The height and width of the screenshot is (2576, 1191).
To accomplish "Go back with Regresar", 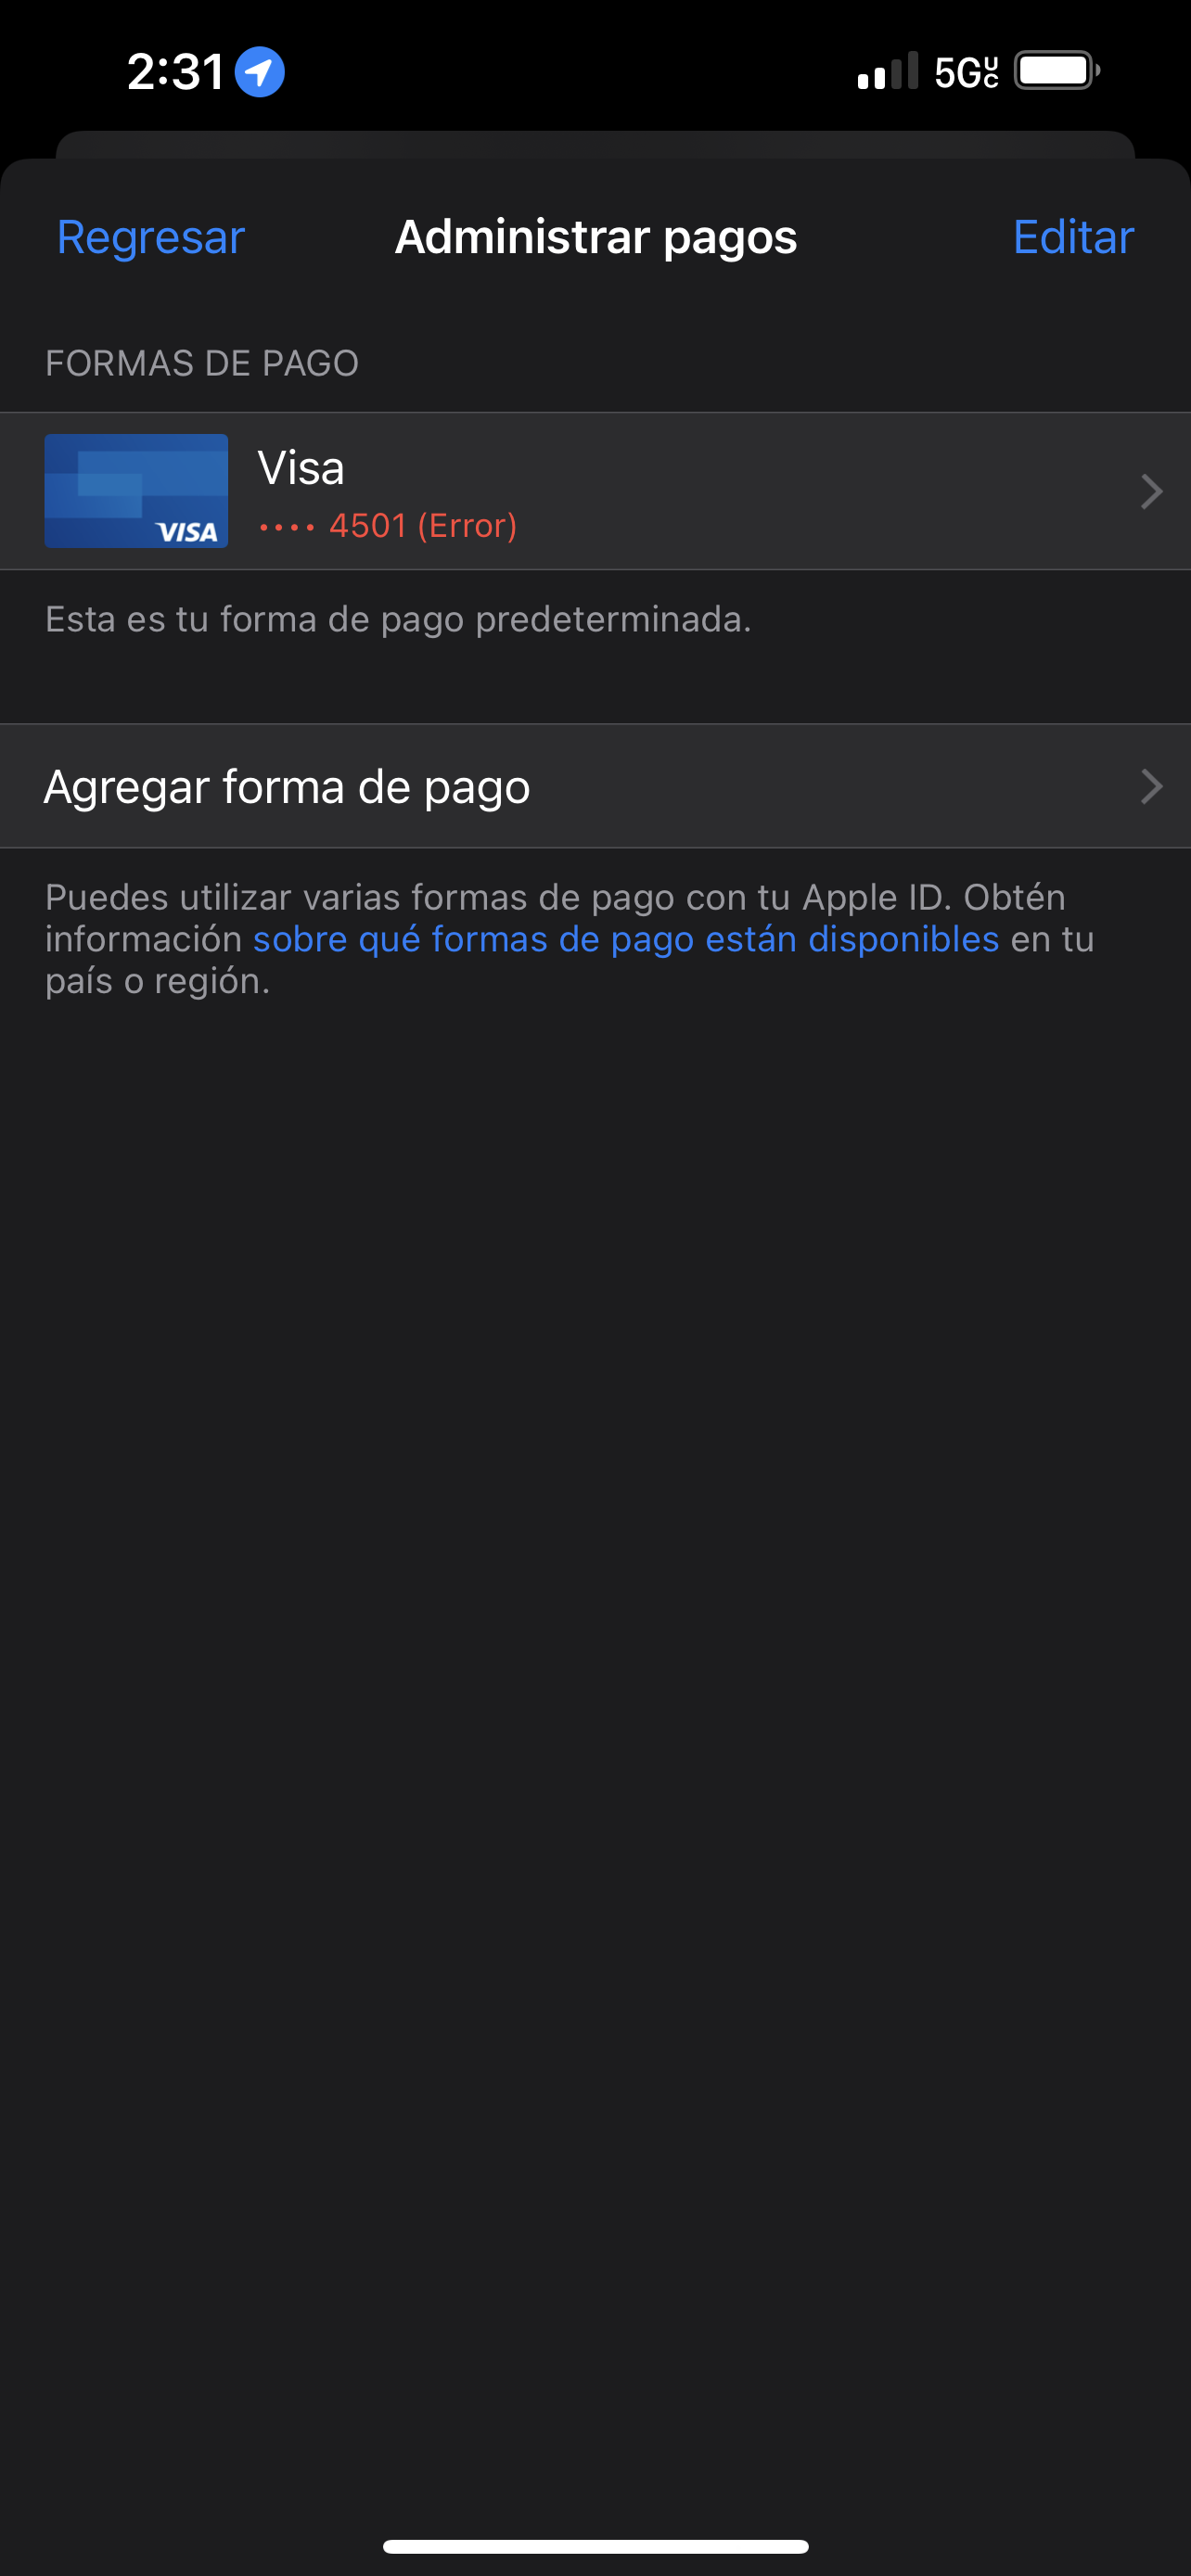I will click(151, 238).
